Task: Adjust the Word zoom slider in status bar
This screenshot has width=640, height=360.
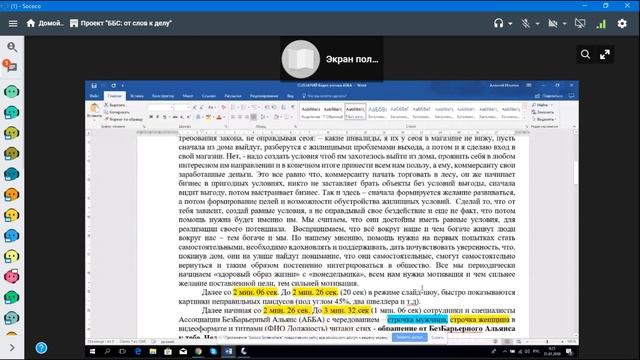Action: click(x=546, y=341)
